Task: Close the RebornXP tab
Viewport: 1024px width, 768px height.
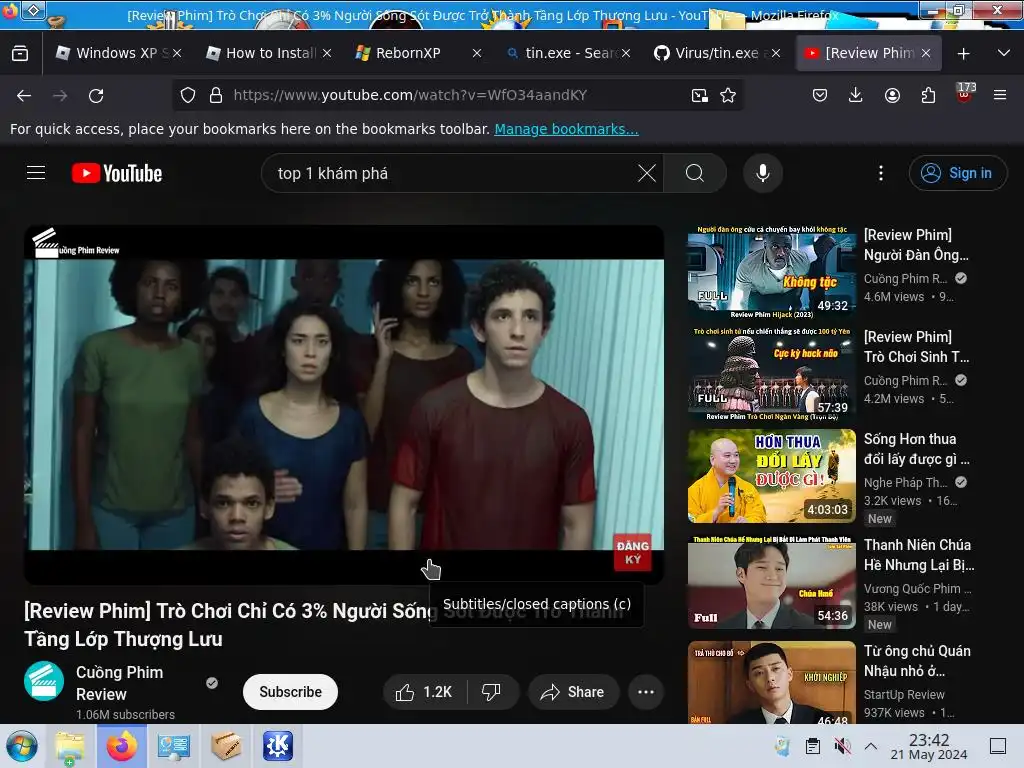Action: (x=477, y=54)
